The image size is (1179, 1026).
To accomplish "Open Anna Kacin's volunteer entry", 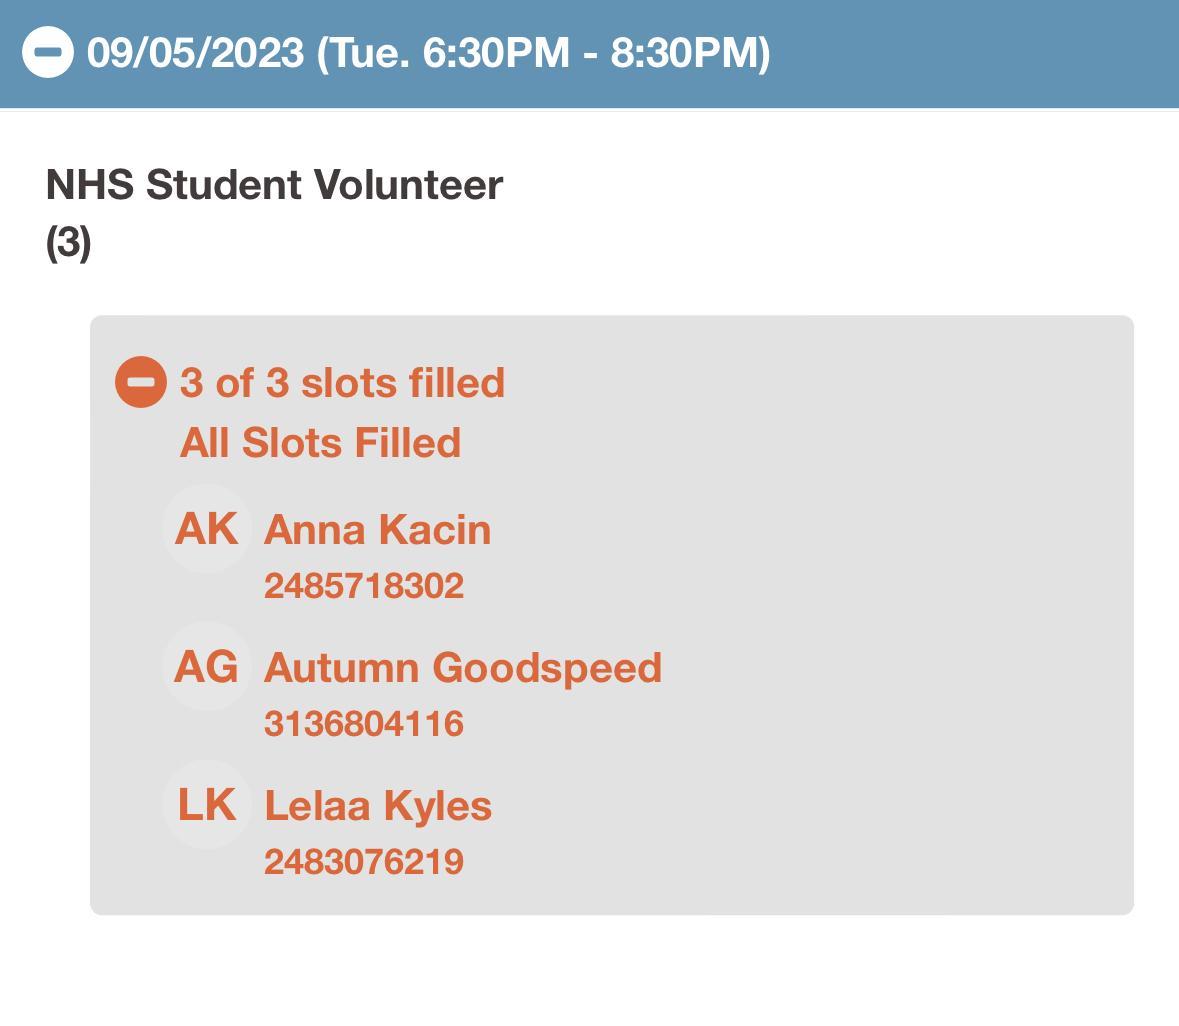I will pos(377,530).
